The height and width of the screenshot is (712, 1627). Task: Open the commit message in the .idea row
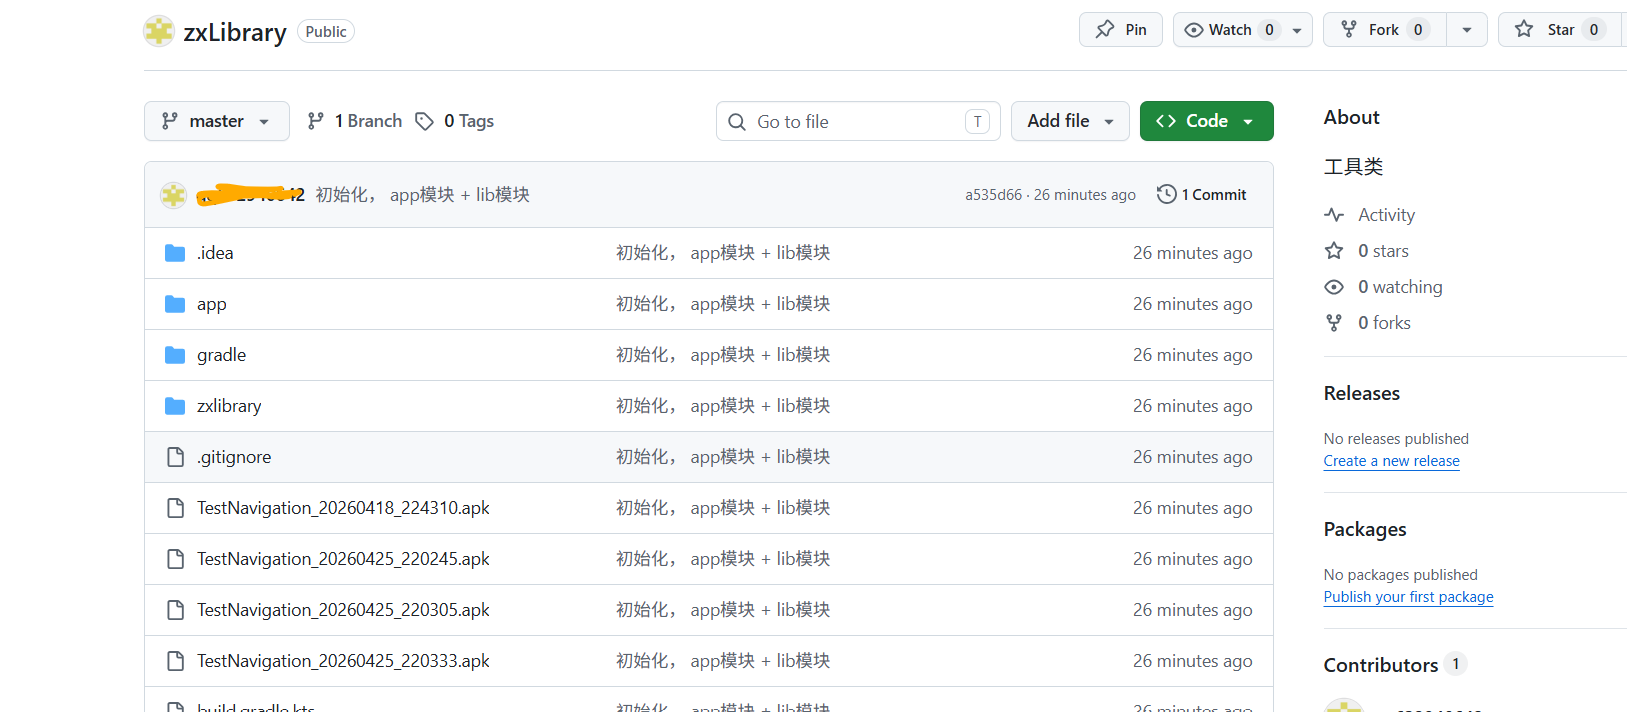[x=723, y=253]
